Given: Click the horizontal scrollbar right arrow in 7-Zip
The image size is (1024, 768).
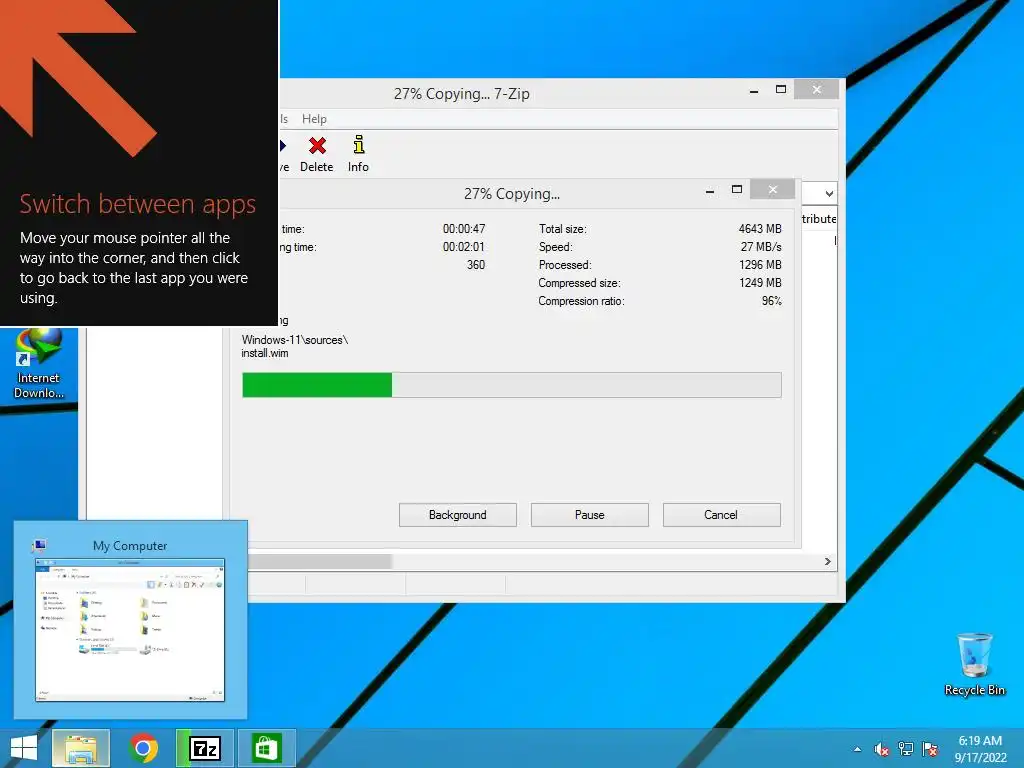Looking at the screenshot, I should tap(827, 562).
